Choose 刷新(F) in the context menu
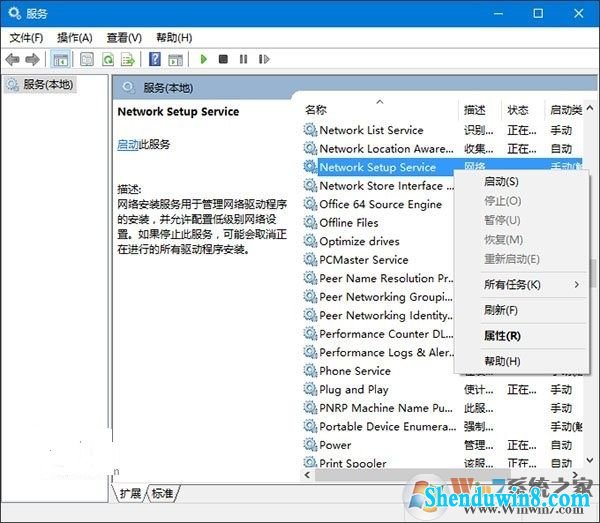600x523 pixels. coord(521,310)
